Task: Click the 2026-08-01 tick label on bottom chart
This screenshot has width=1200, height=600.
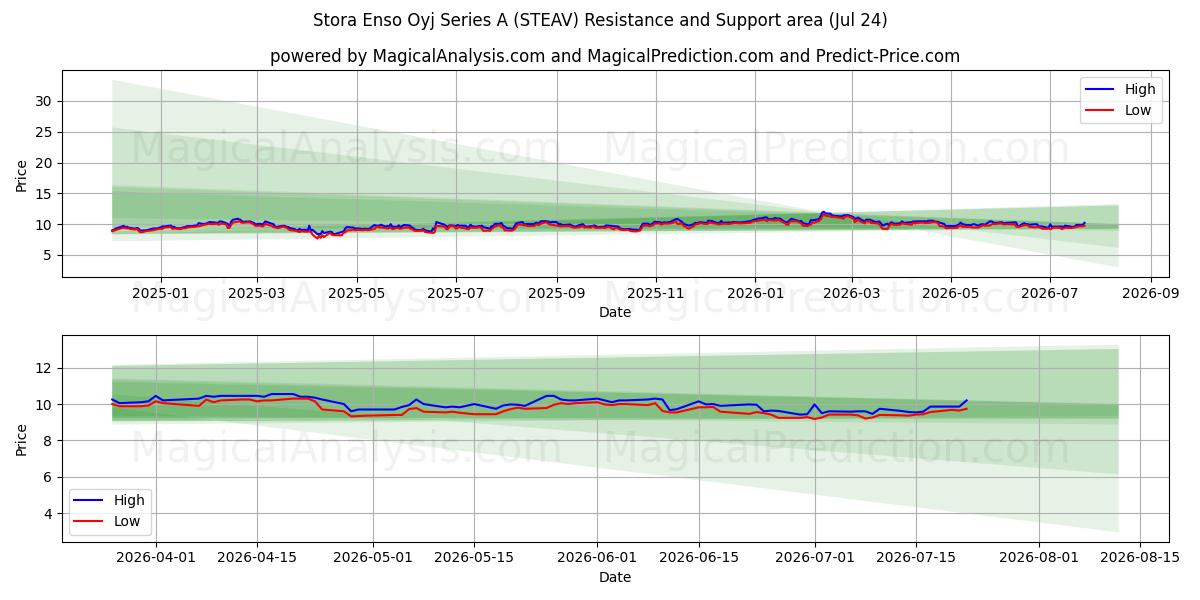Action: [1038, 559]
